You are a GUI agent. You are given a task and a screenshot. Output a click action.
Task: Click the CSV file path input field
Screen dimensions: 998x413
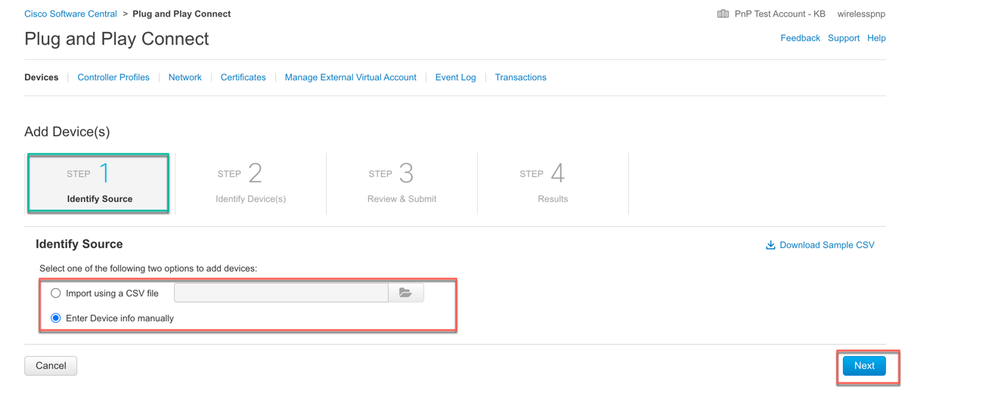[281, 293]
